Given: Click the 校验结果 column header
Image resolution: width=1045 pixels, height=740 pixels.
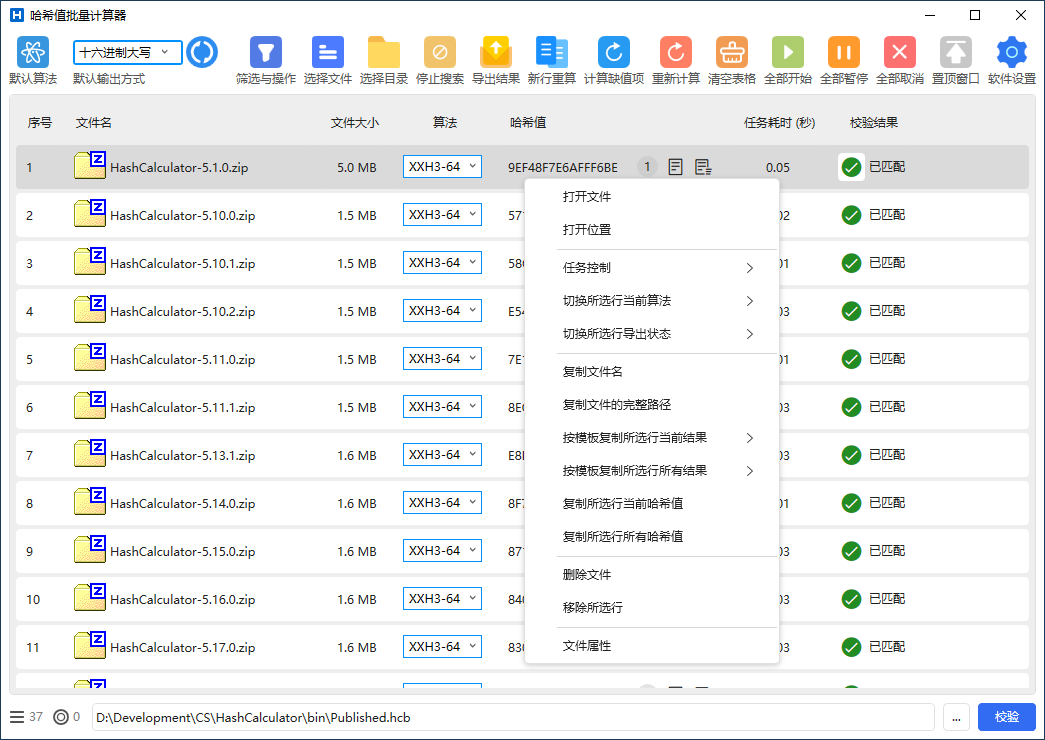Looking at the screenshot, I should coord(874,123).
